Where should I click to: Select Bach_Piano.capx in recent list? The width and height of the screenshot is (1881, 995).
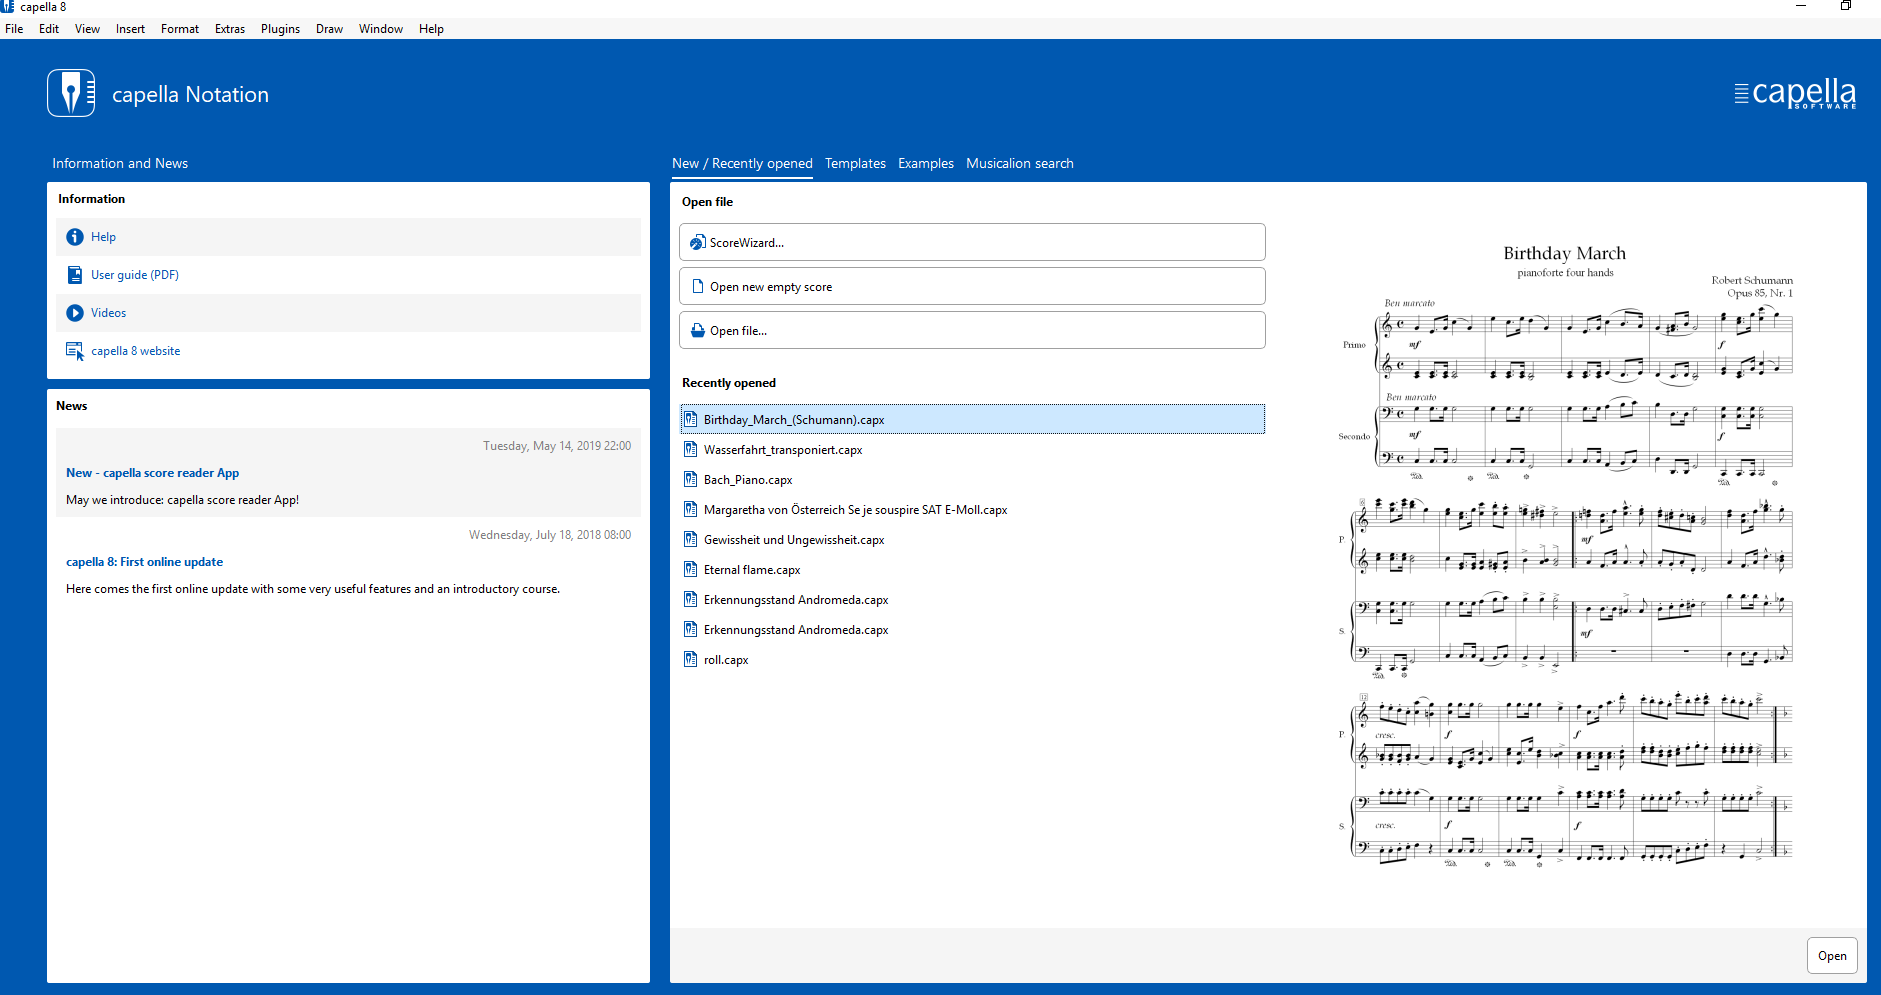tap(972, 479)
